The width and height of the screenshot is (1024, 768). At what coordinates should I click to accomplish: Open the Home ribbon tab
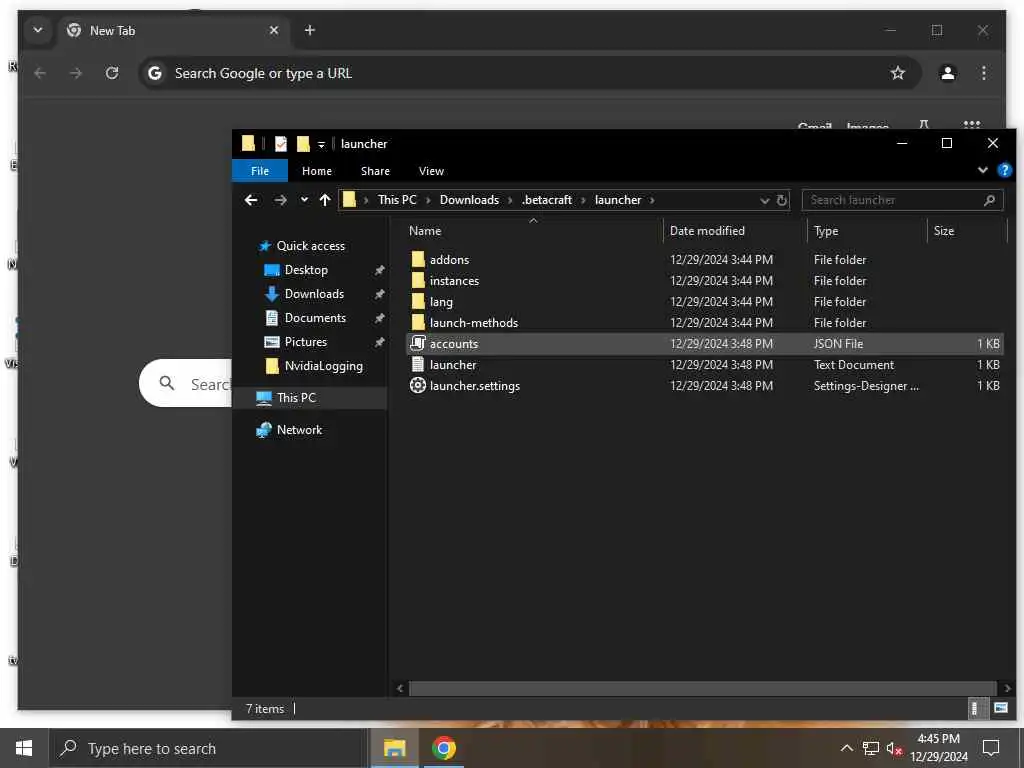[317, 171]
